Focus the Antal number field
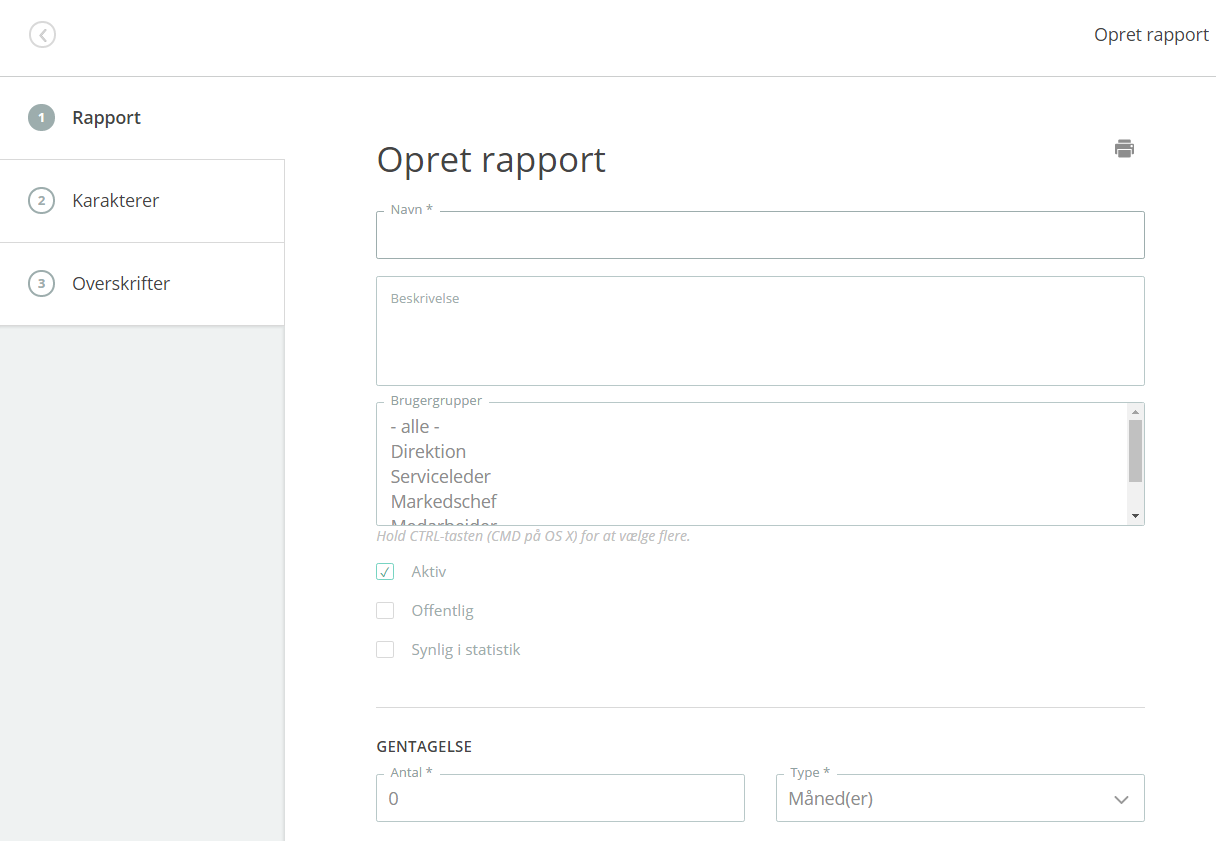This screenshot has width=1216, height=841. (x=560, y=798)
